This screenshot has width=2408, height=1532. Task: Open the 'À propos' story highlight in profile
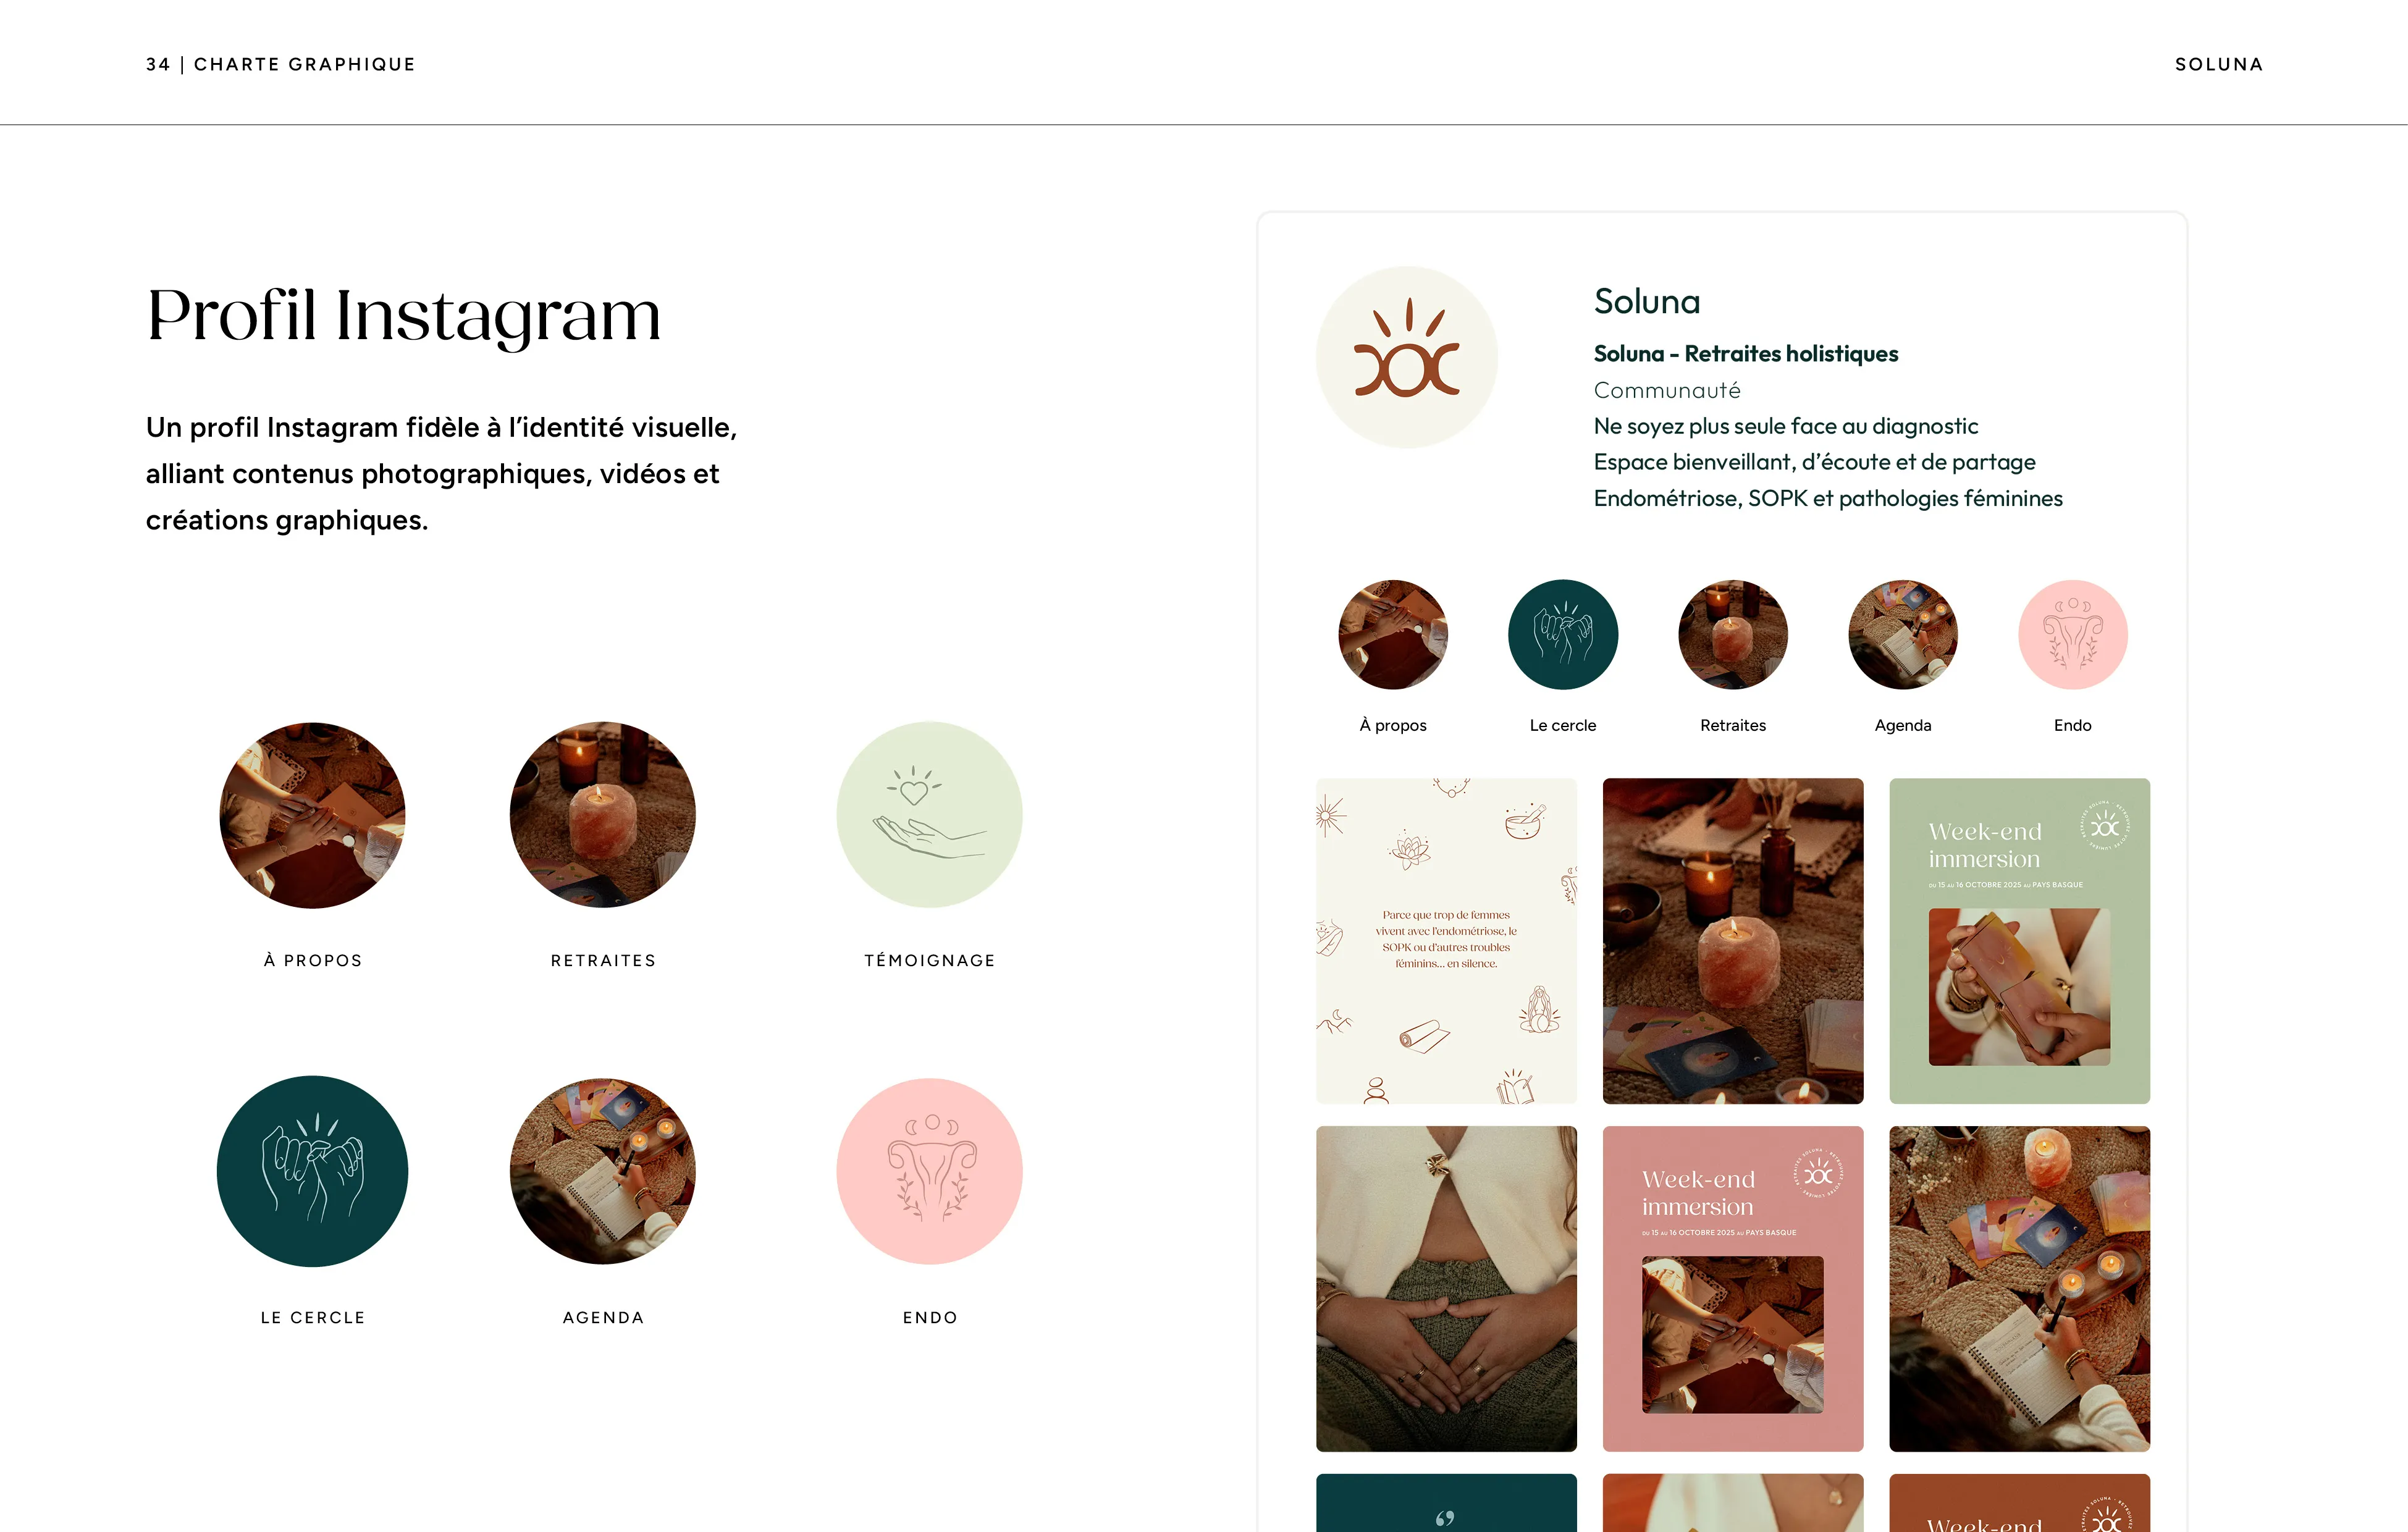pyautogui.click(x=1393, y=634)
